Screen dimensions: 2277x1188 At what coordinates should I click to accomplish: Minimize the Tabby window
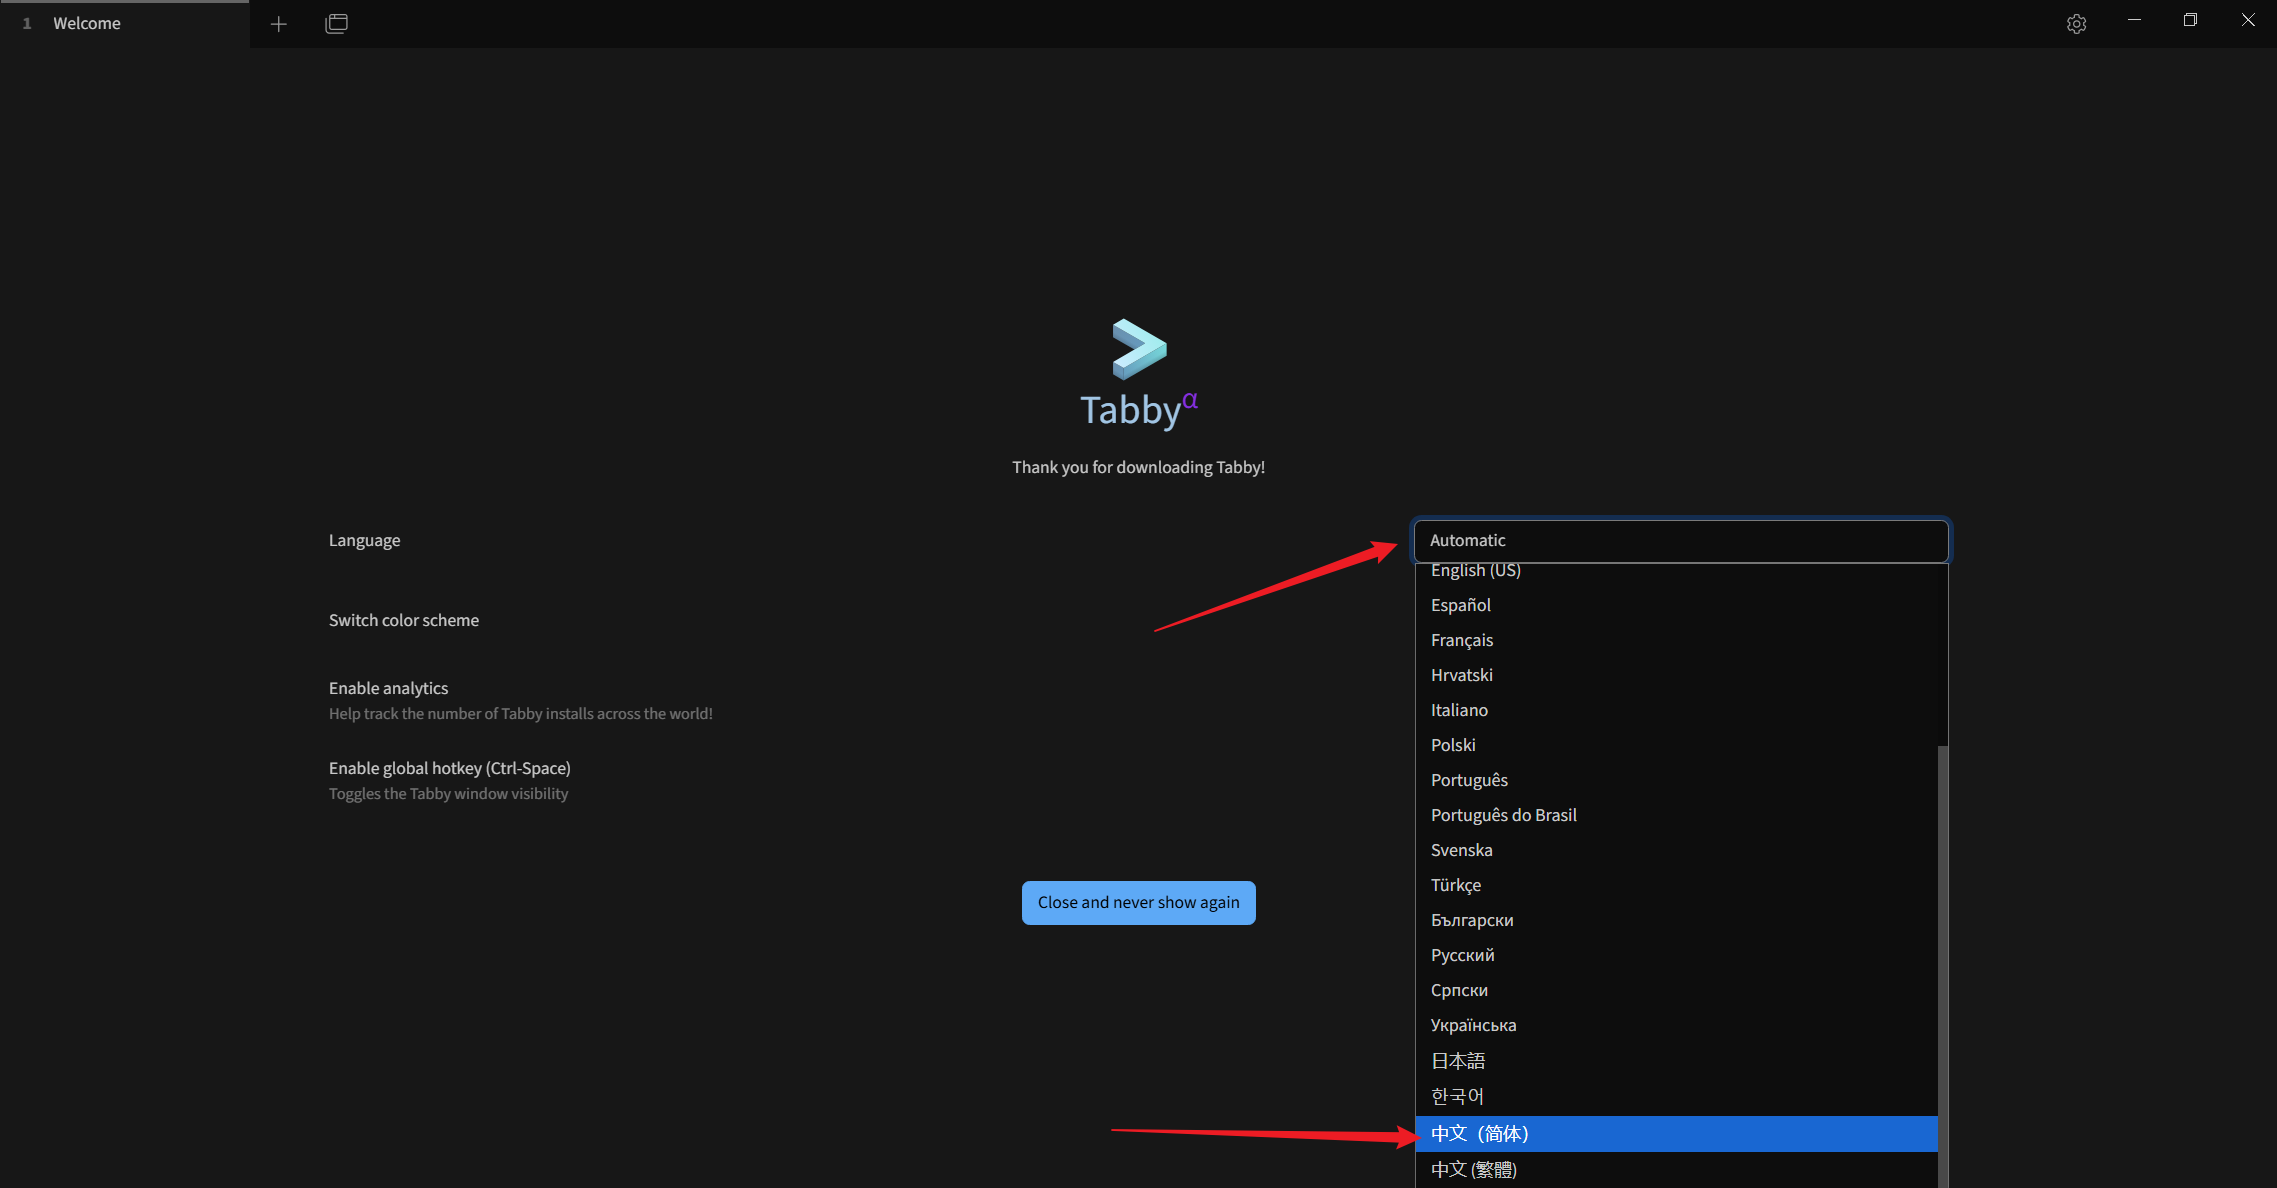(2134, 20)
